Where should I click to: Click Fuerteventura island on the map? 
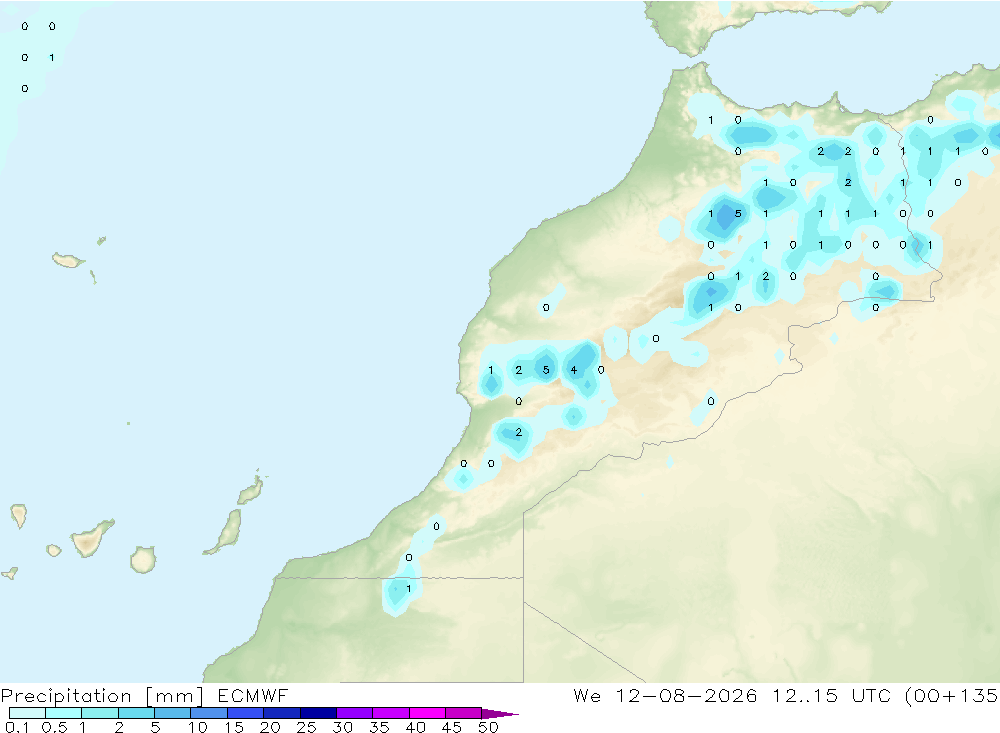[x=225, y=531]
